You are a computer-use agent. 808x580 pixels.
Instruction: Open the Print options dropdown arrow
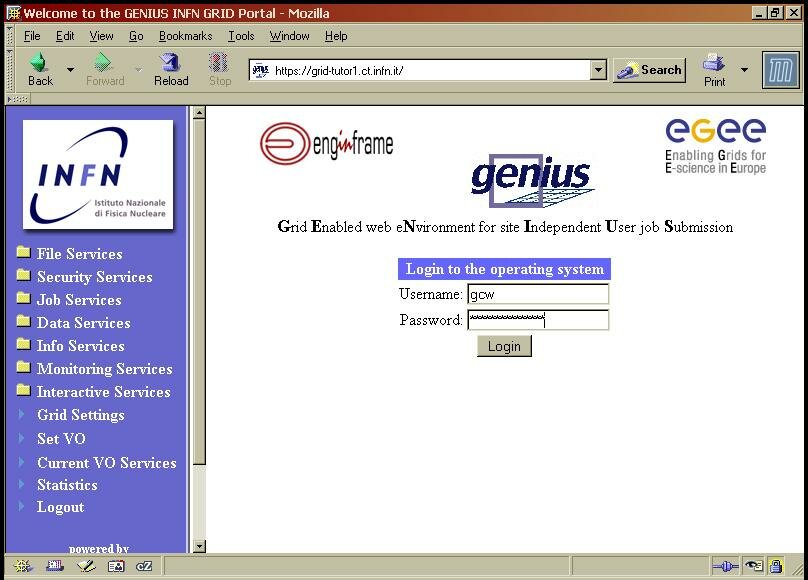point(744,70)
